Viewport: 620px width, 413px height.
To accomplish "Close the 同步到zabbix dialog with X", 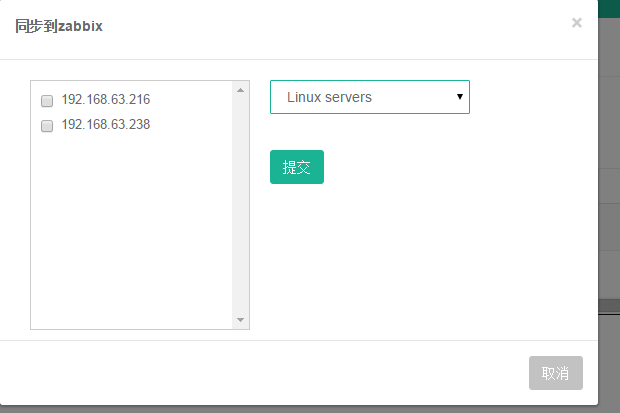I will pos(577,23).
